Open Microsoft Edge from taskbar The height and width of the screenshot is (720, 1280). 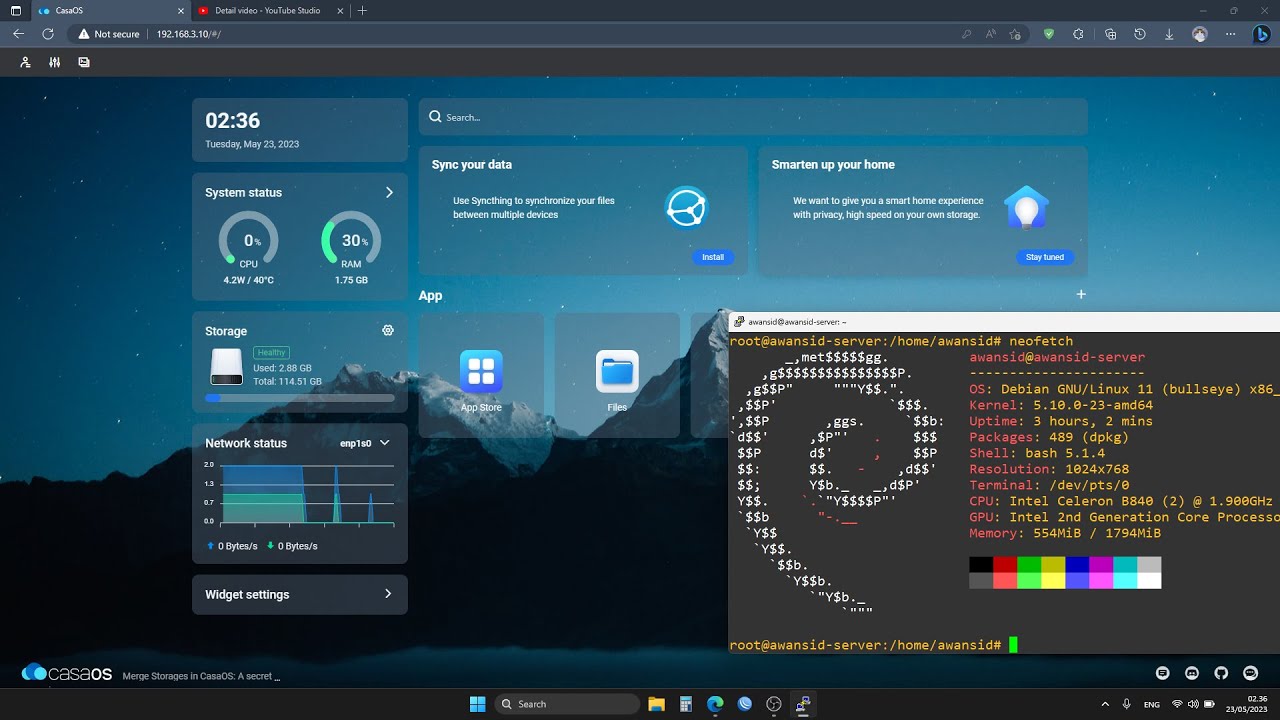point(715,704)
